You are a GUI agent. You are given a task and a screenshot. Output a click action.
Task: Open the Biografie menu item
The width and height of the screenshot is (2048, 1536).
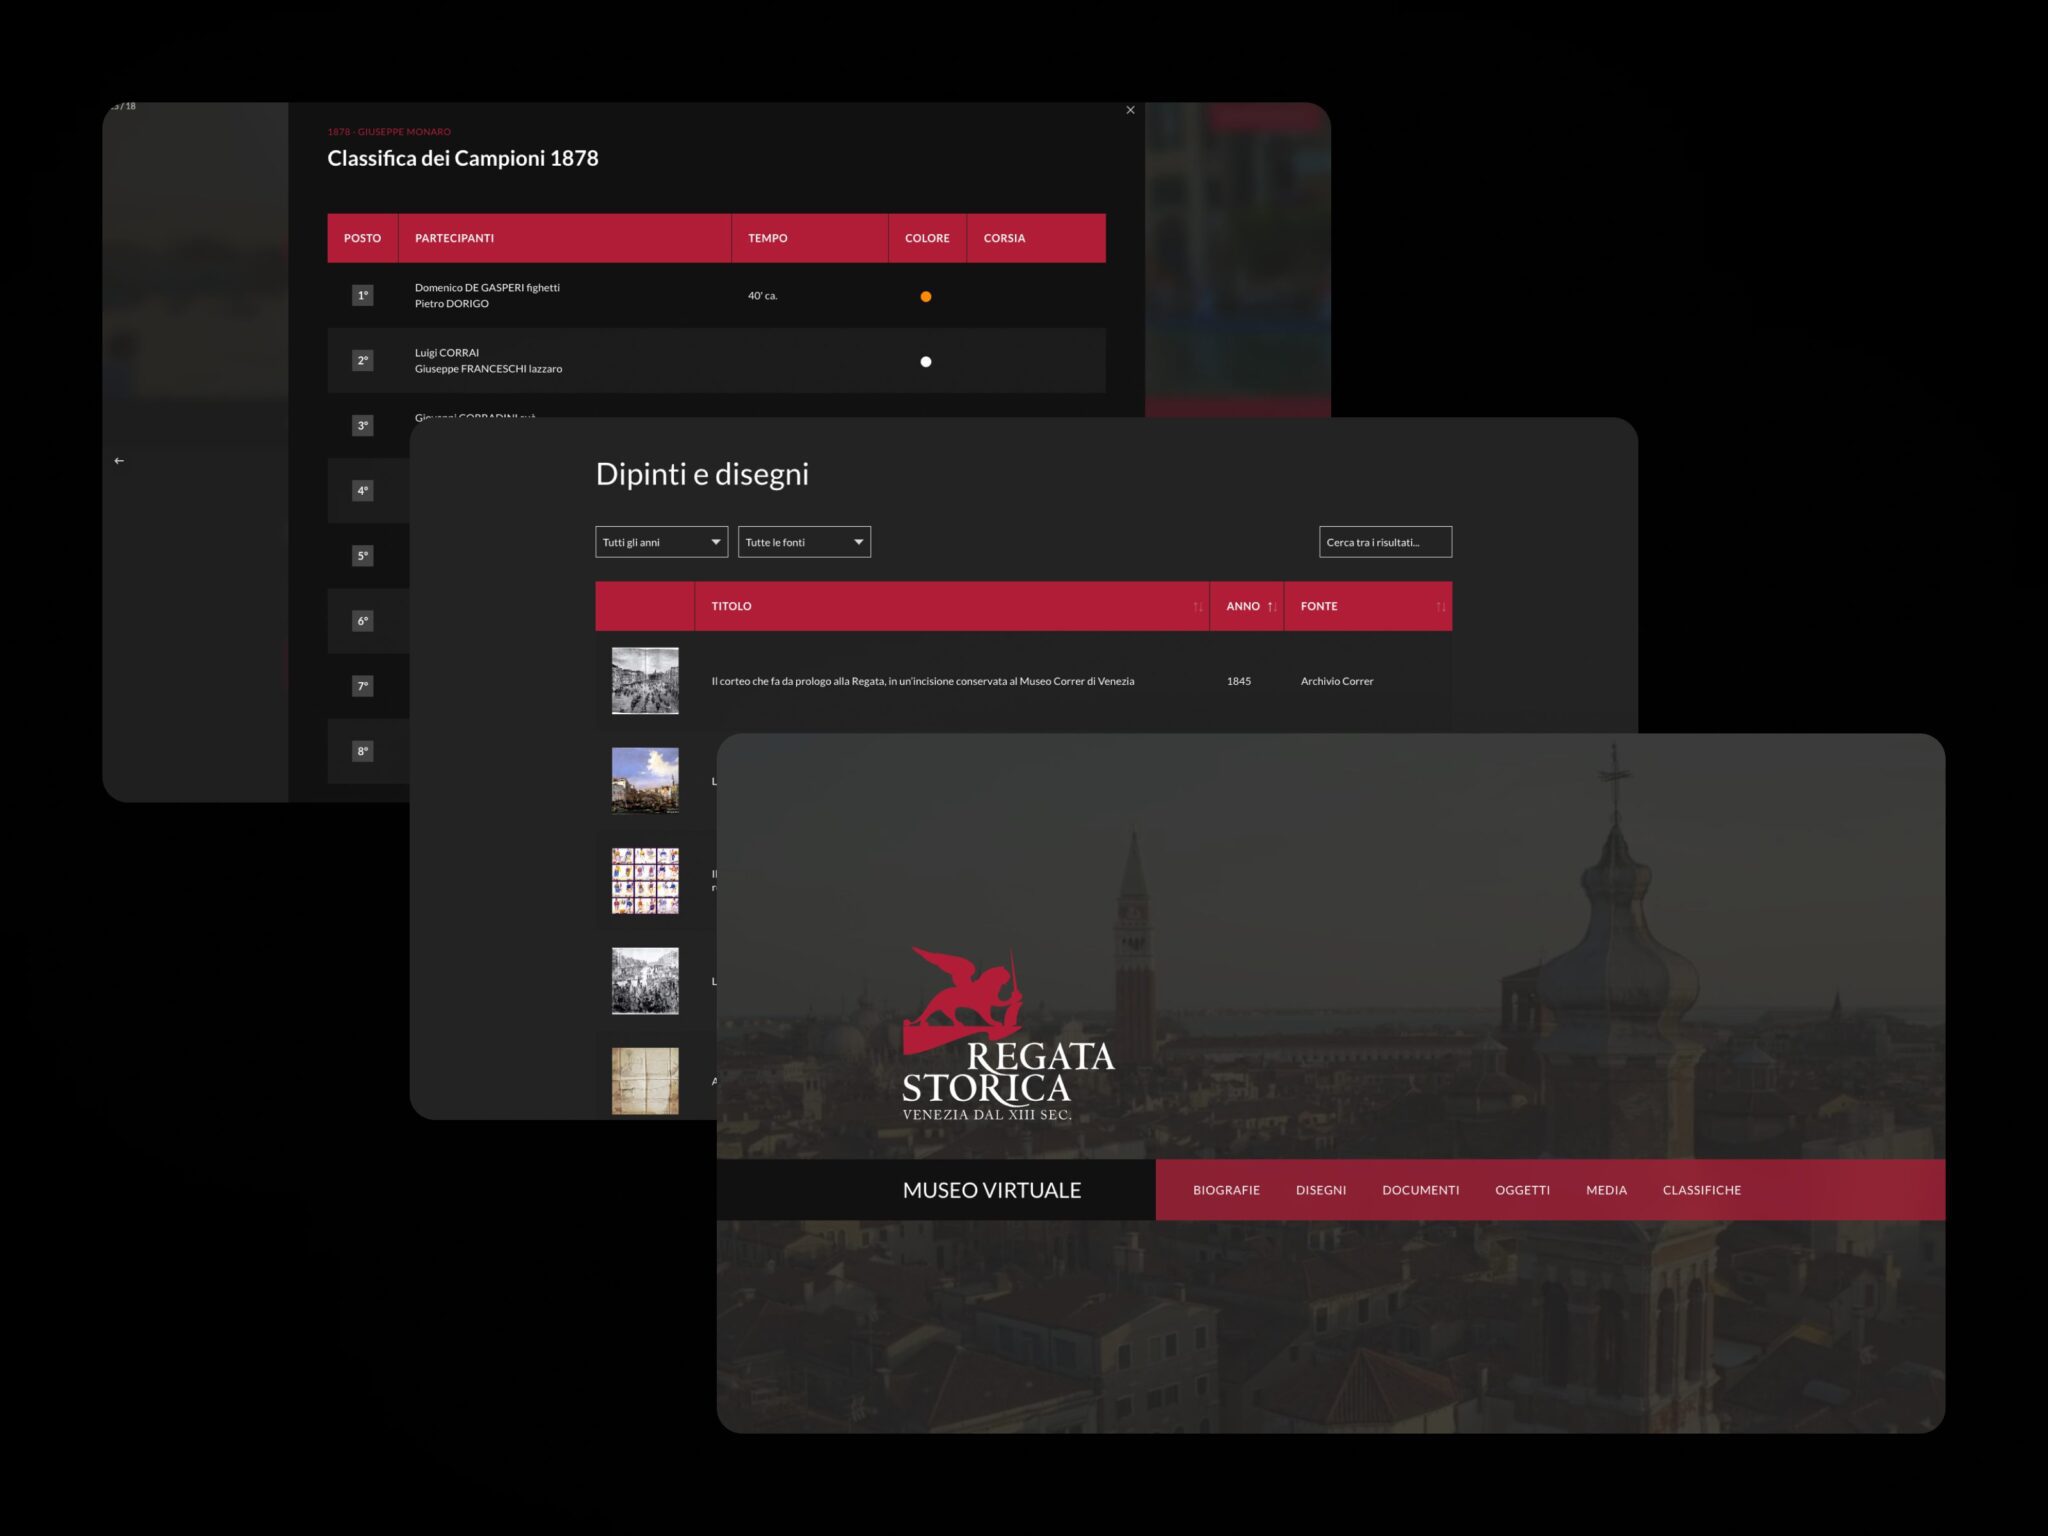1226,1190
